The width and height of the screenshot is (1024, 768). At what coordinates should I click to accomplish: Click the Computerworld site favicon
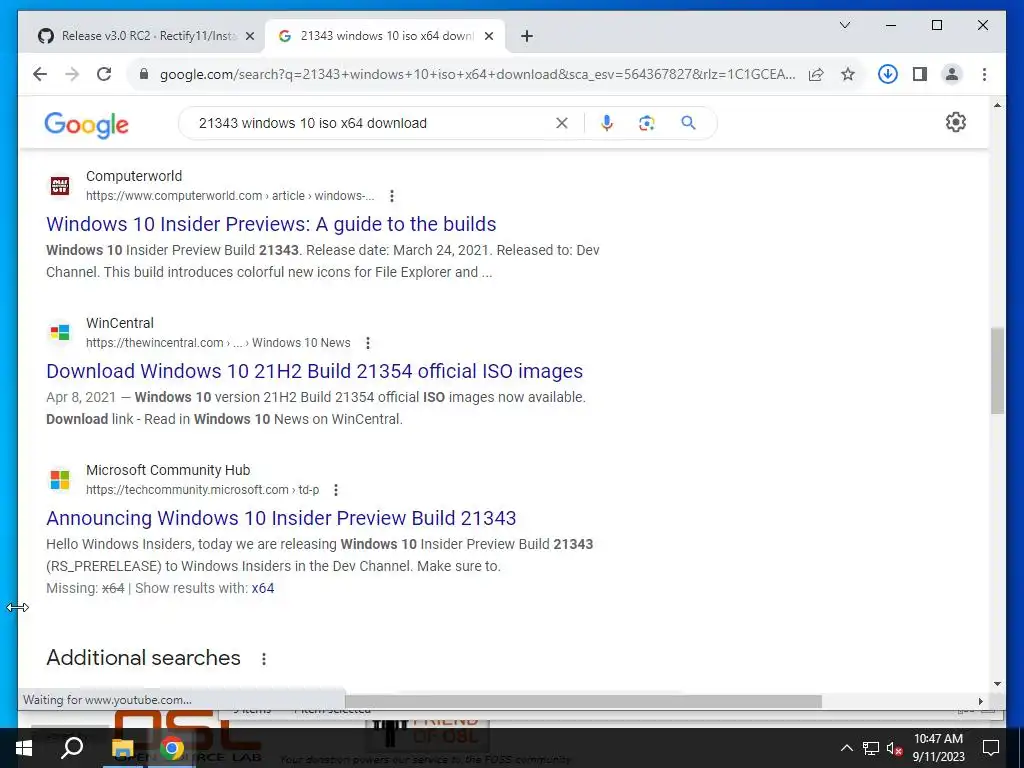[x=59, y=185]
